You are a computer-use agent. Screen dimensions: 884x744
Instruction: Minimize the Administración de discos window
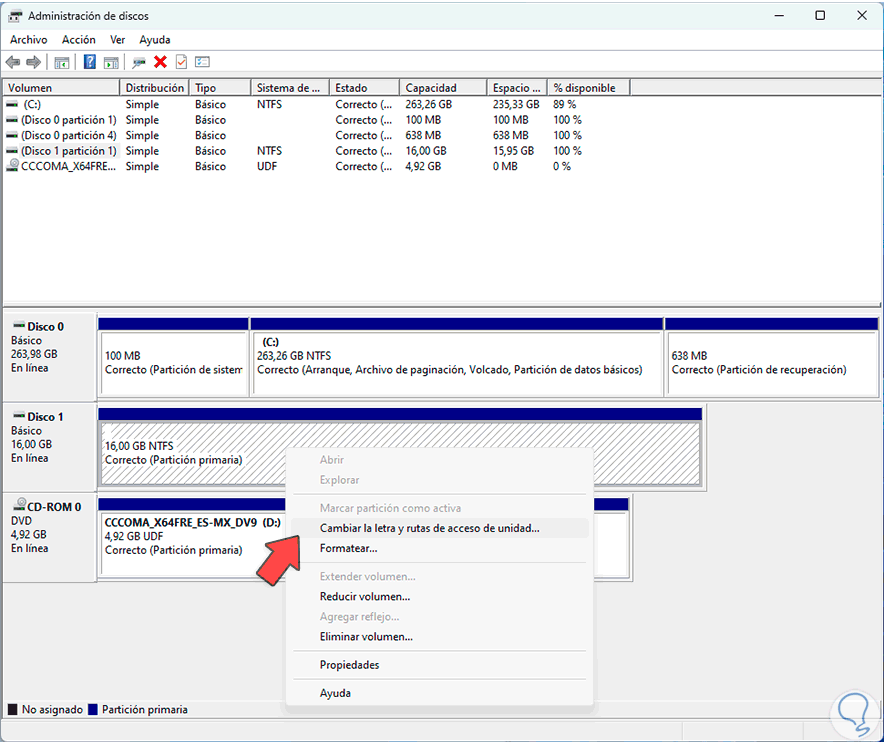tap(779, 16)
